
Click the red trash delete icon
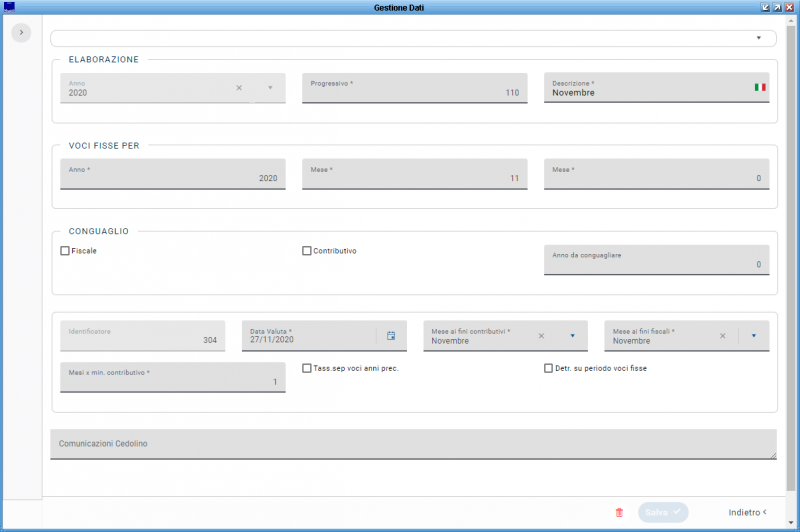(x=619, y=512)
